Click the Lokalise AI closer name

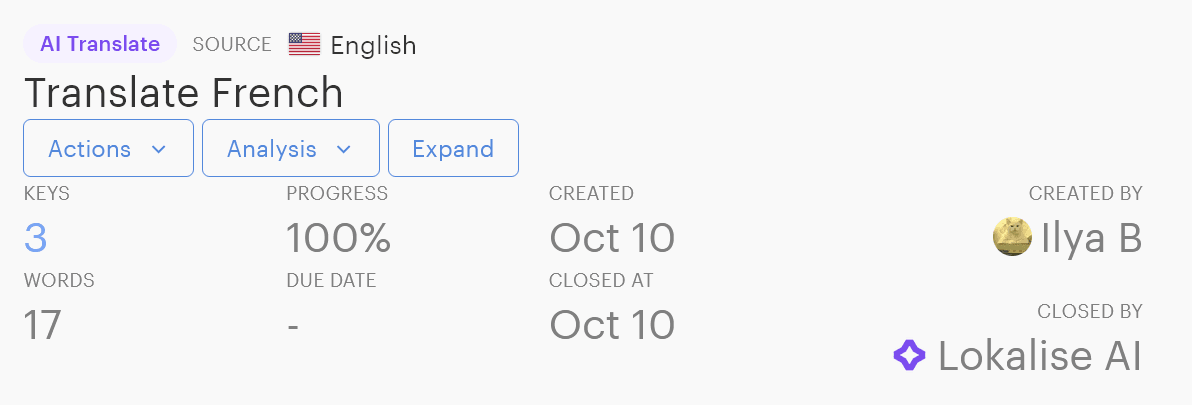[1039, 356]
